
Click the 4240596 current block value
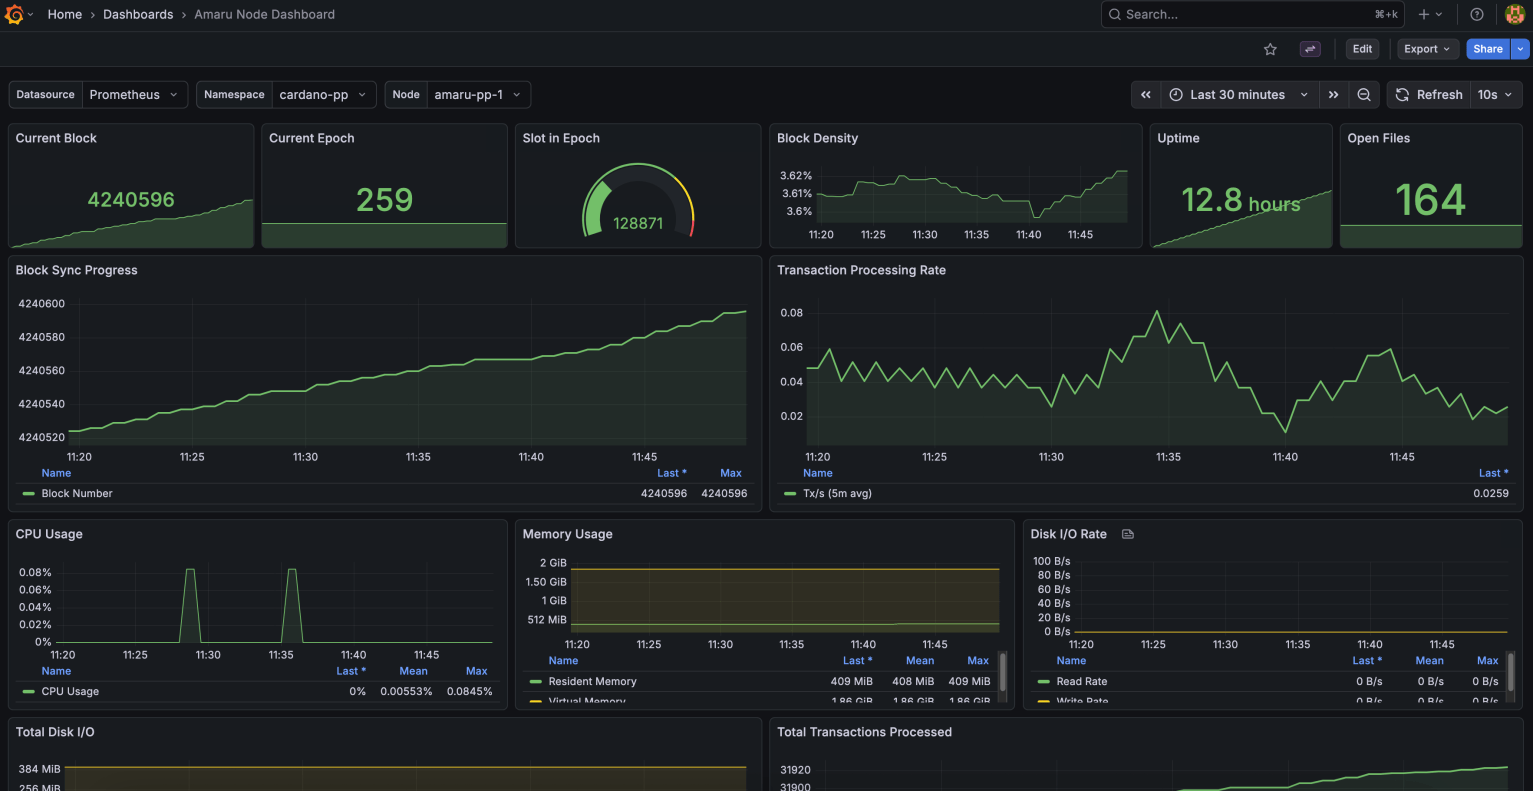click(x=131, y=199)
